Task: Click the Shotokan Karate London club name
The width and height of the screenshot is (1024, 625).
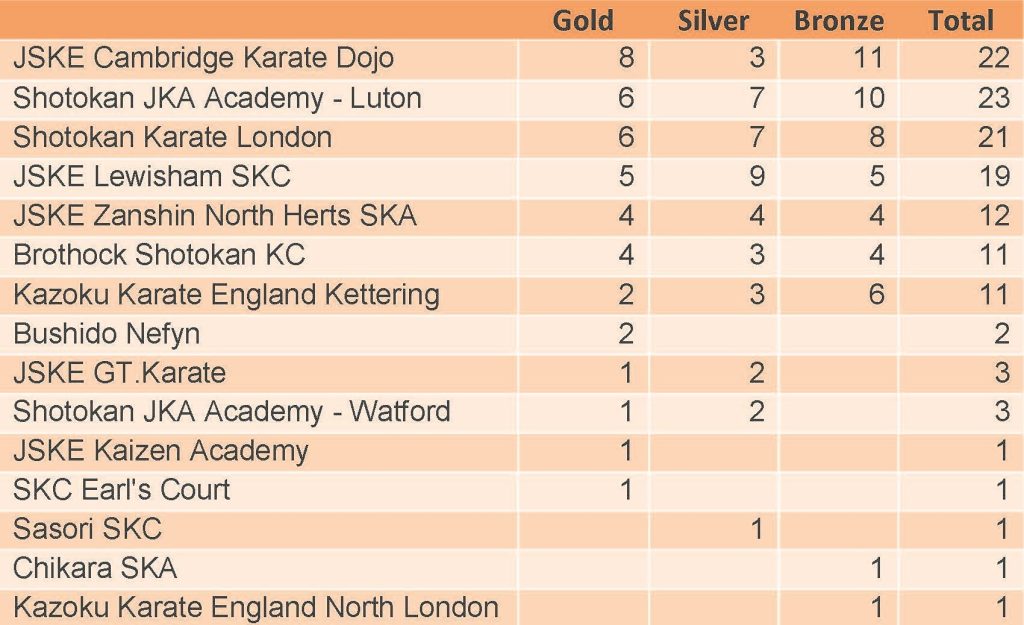Action: pos(172,137)
